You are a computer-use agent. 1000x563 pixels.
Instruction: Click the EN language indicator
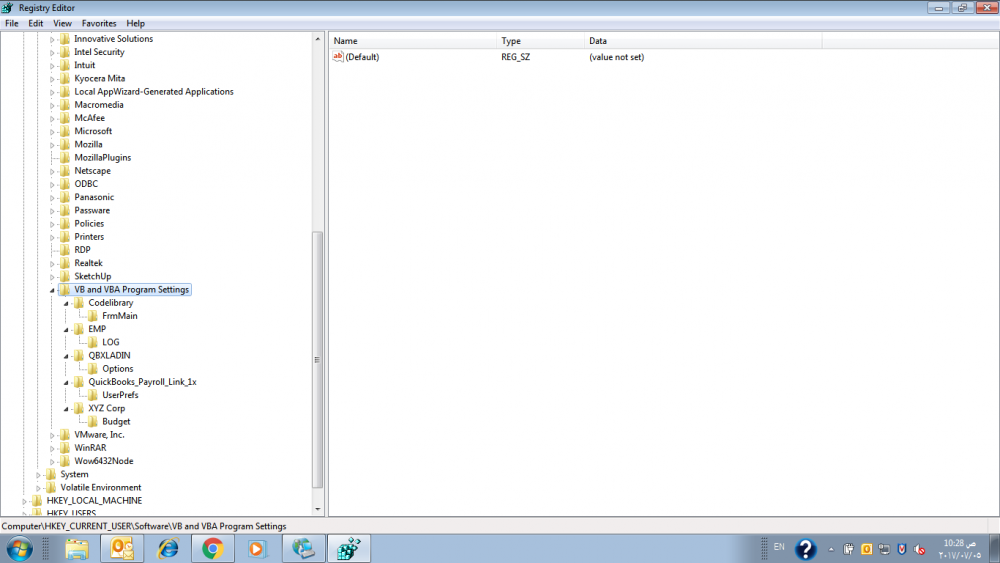tap(779, 547)
